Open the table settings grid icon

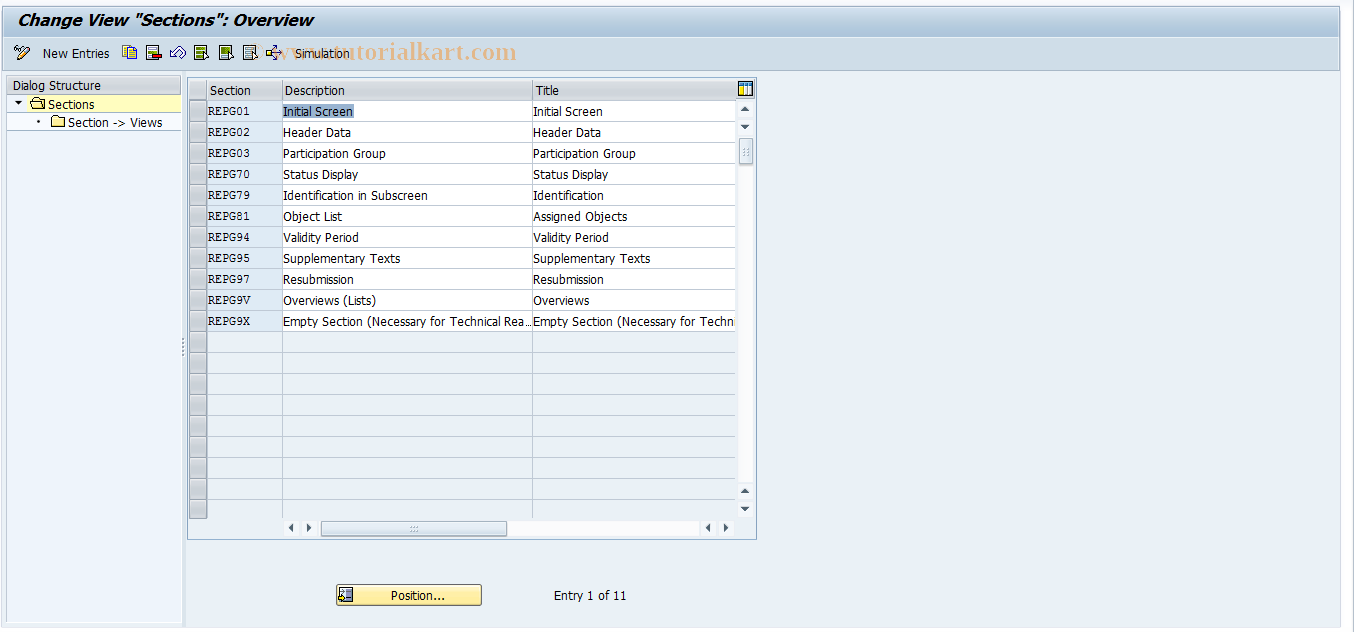[x=745, y=89]
